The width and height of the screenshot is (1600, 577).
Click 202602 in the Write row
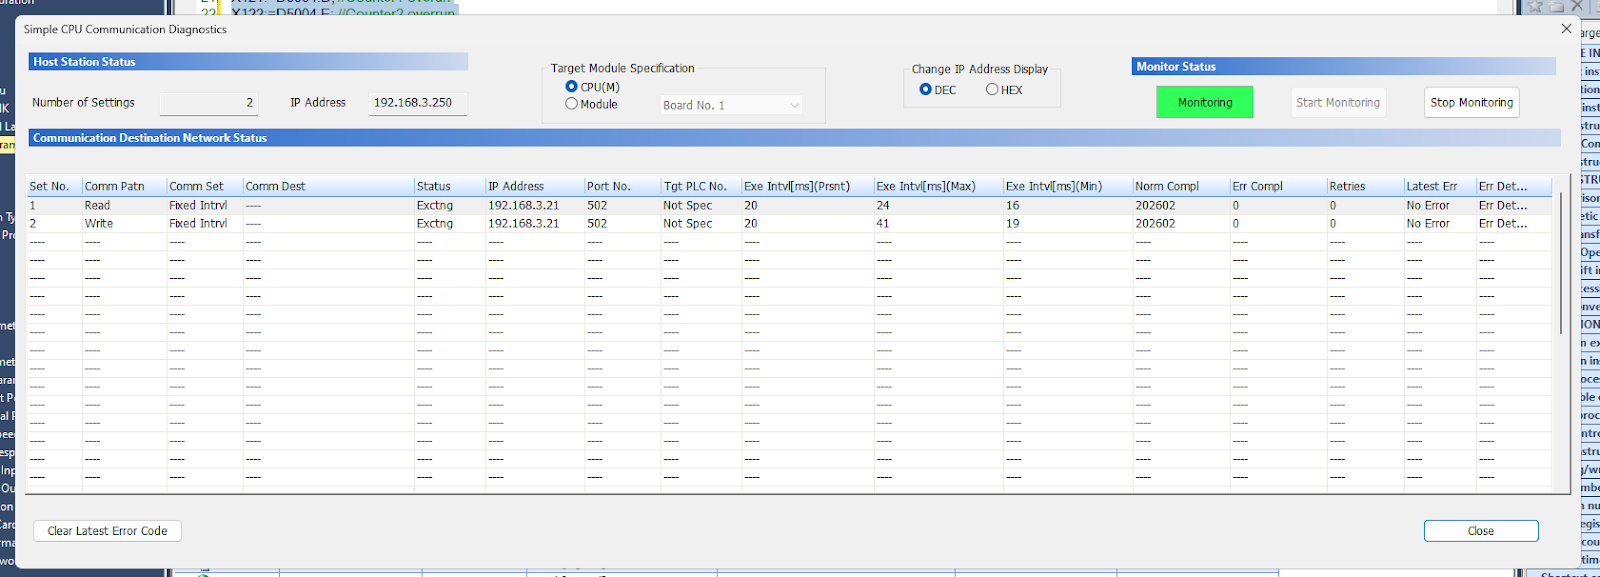tap(1155, 223)
